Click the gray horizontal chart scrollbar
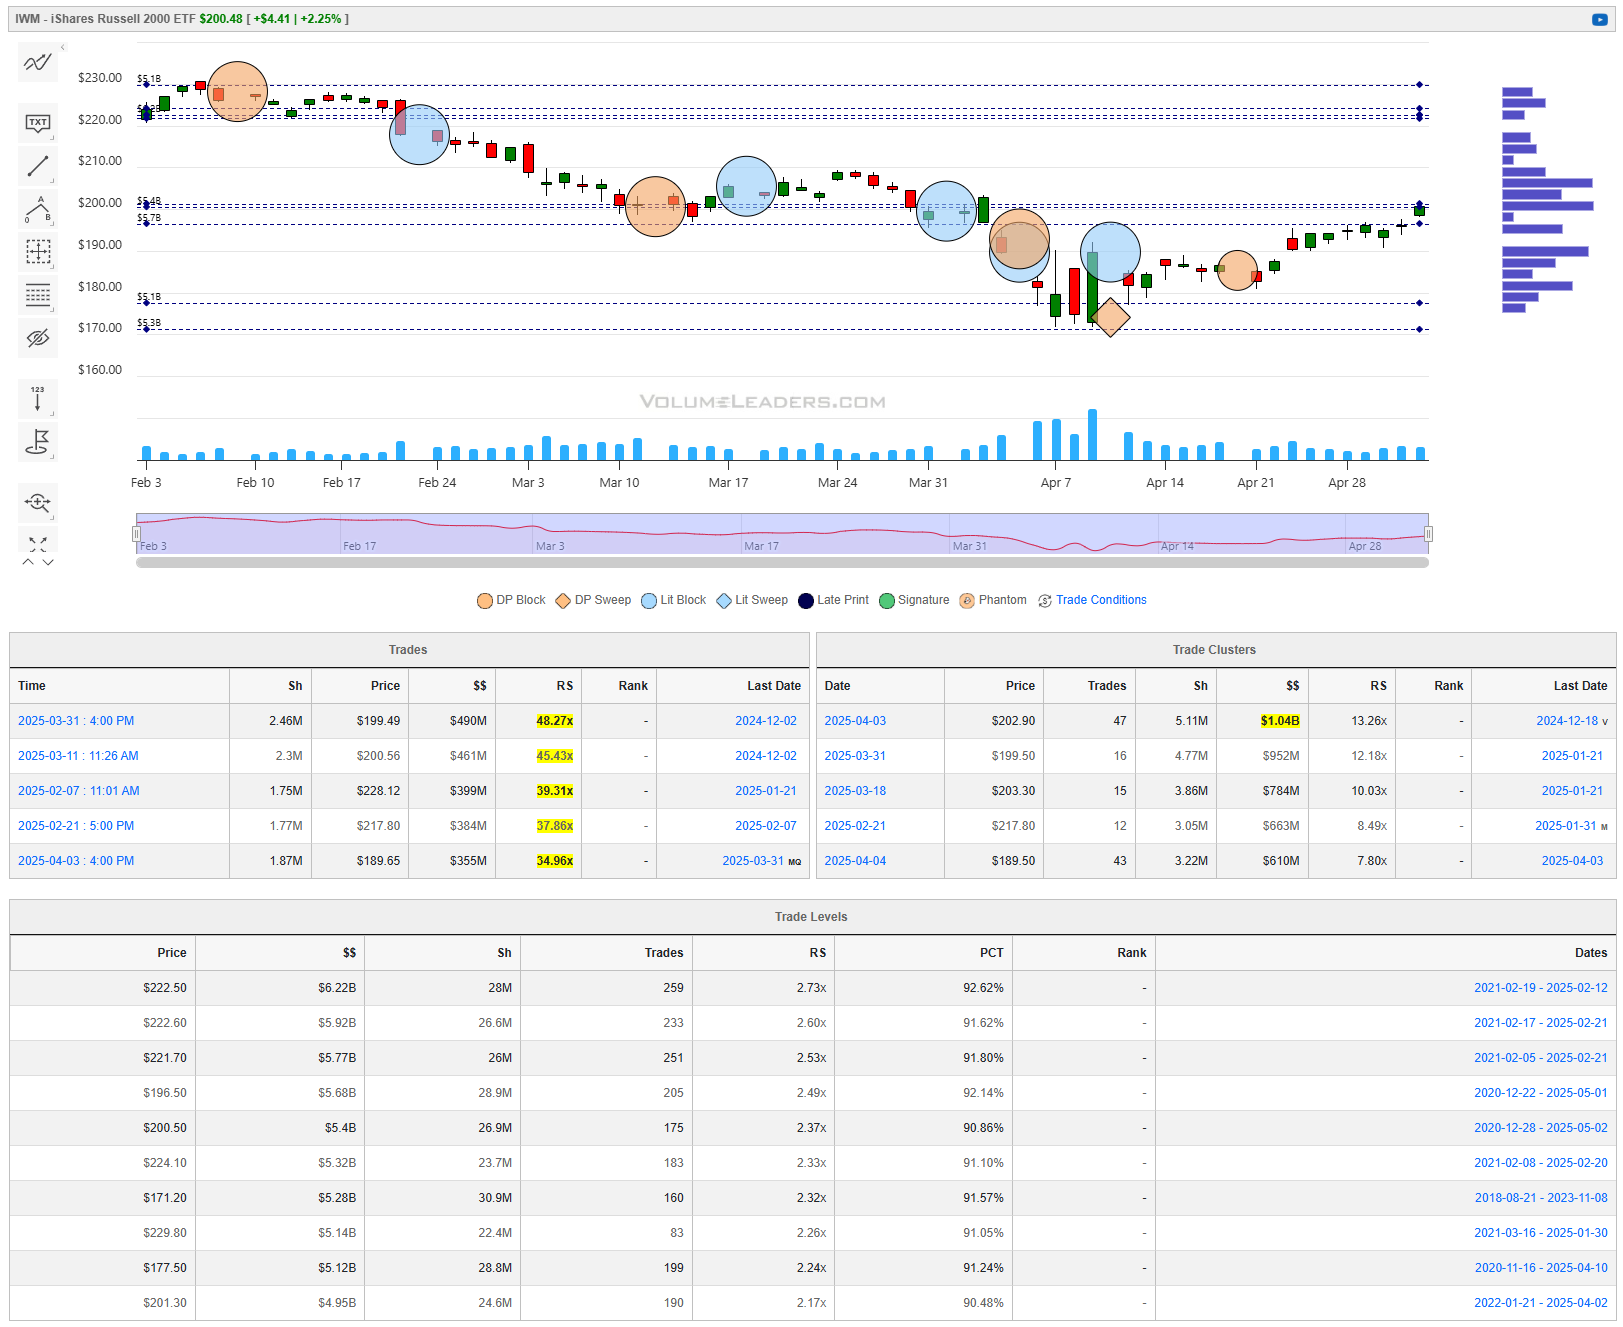The height and width of the screenshot is (1327, 1623). [782, 562]
